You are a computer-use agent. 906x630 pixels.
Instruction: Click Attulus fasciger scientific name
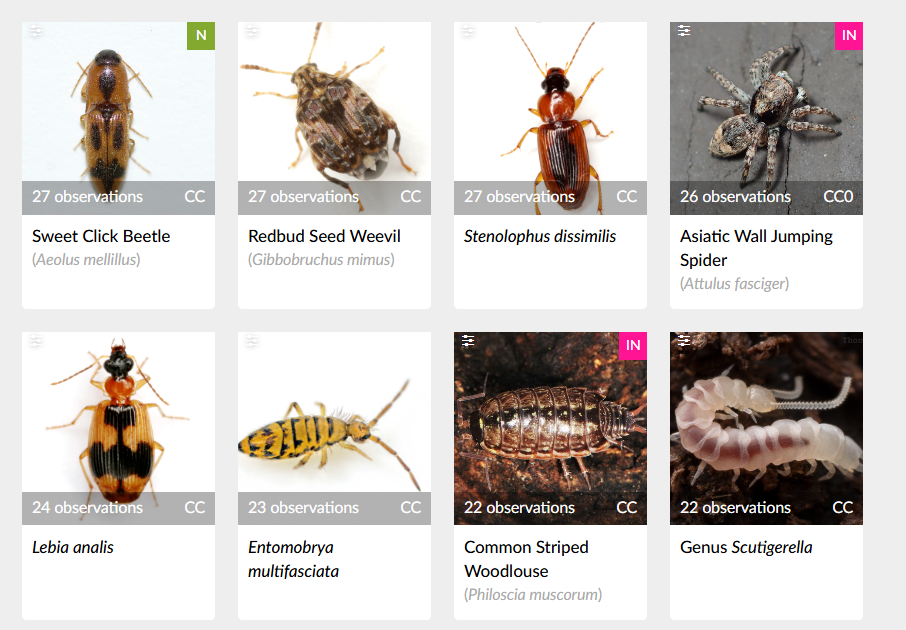pyautogui.click(x=734, y=284)
